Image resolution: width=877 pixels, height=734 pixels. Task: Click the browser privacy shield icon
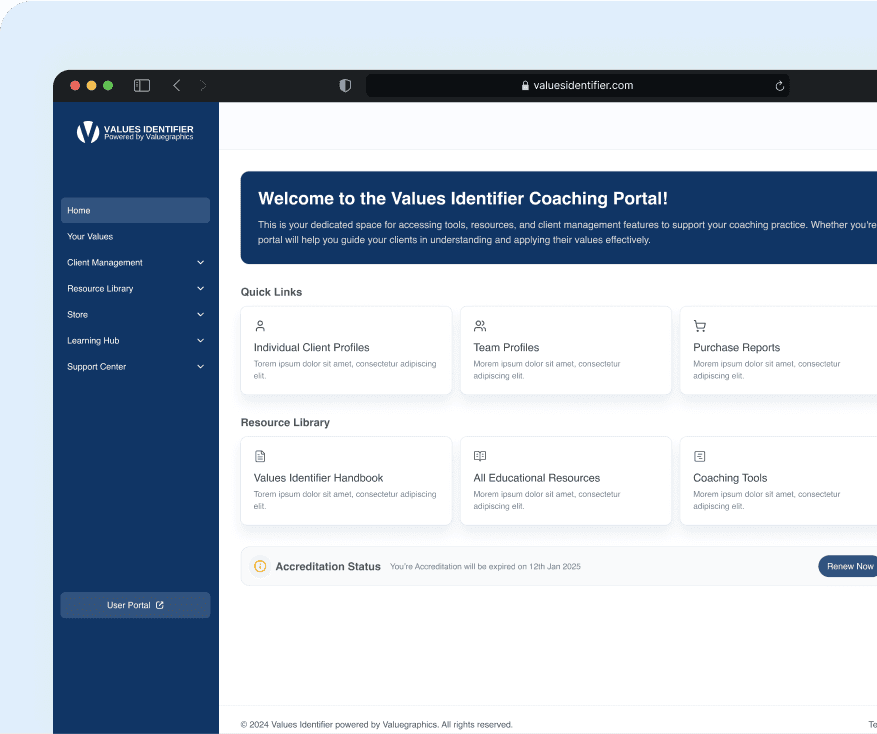(x=345, y=86)
